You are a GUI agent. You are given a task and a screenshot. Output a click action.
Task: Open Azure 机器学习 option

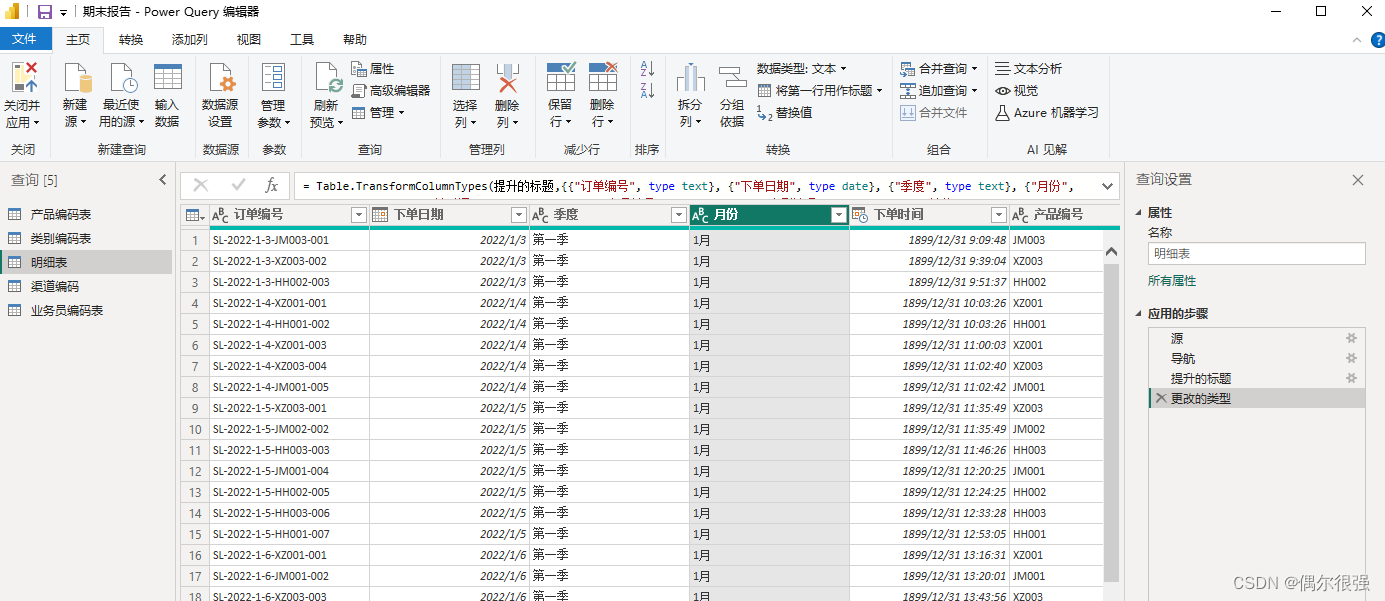1047,113
